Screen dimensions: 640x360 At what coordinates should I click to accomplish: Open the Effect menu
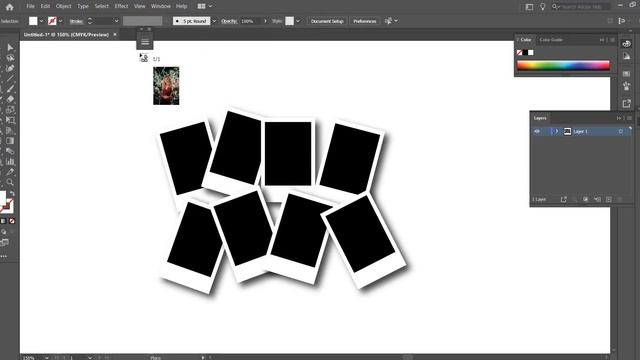pos(121,7)
